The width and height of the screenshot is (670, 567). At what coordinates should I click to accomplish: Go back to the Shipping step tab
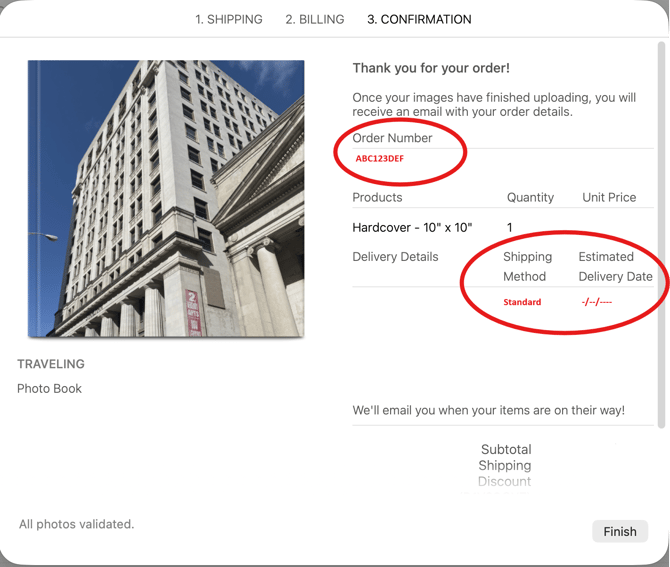click(x=228, y=19)
